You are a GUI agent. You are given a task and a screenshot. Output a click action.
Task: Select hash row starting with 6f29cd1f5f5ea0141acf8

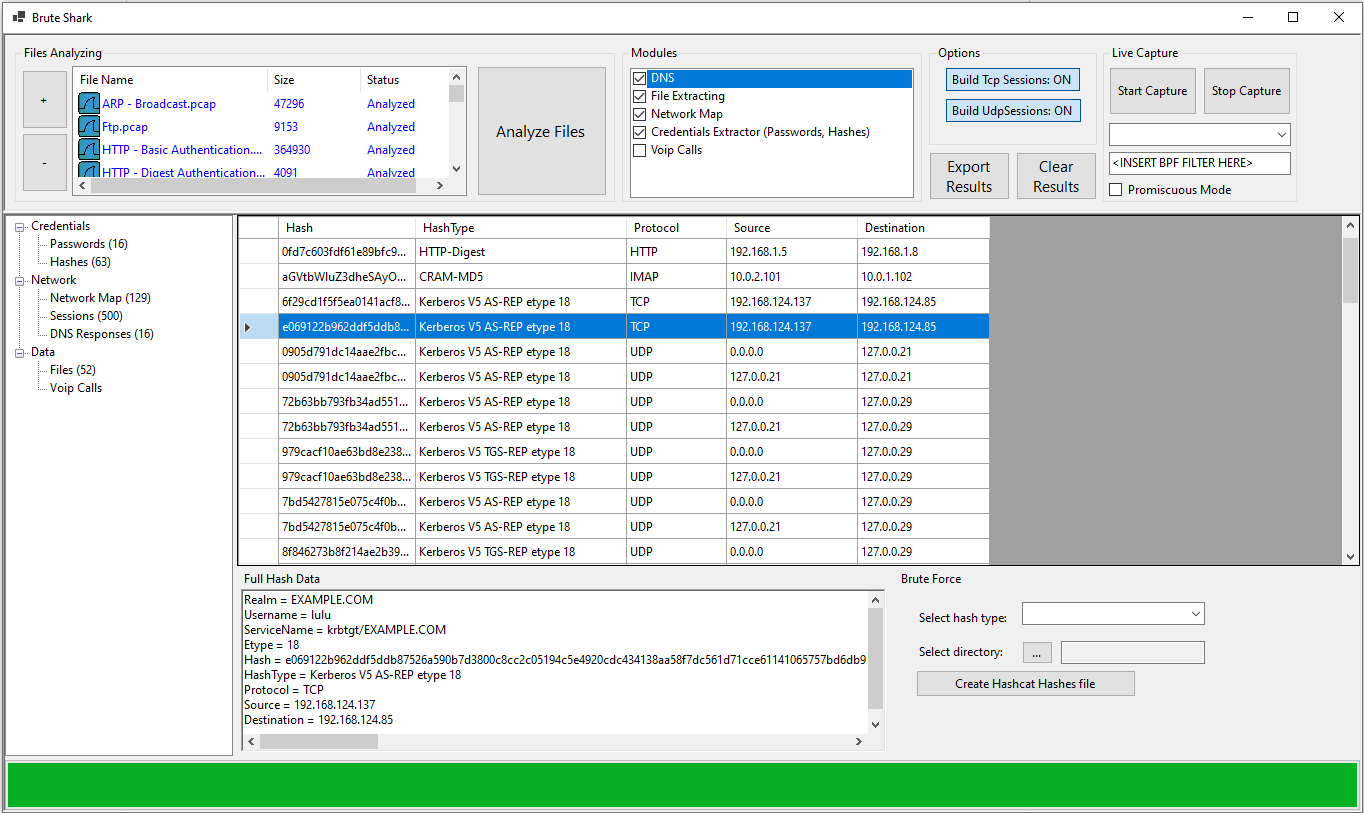(614, 302)
